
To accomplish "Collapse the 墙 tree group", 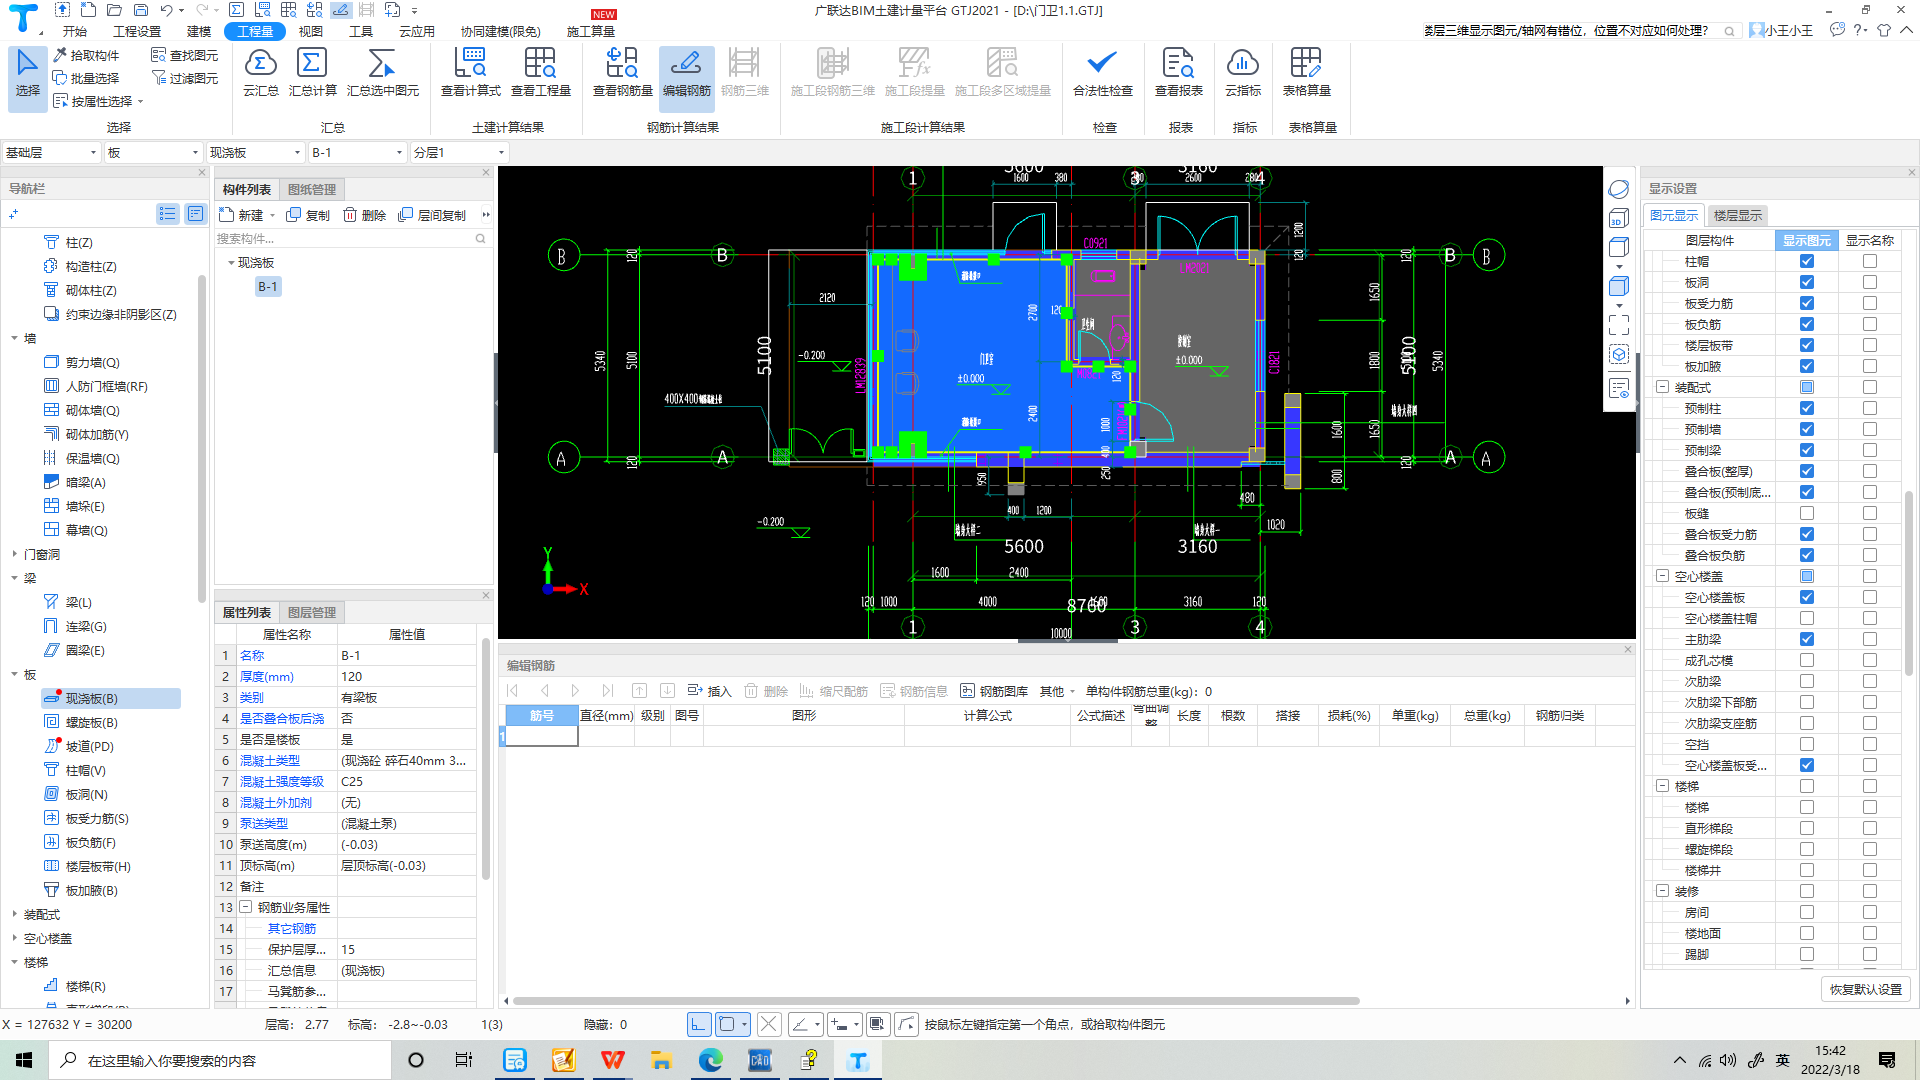I will tap(14, 338).
